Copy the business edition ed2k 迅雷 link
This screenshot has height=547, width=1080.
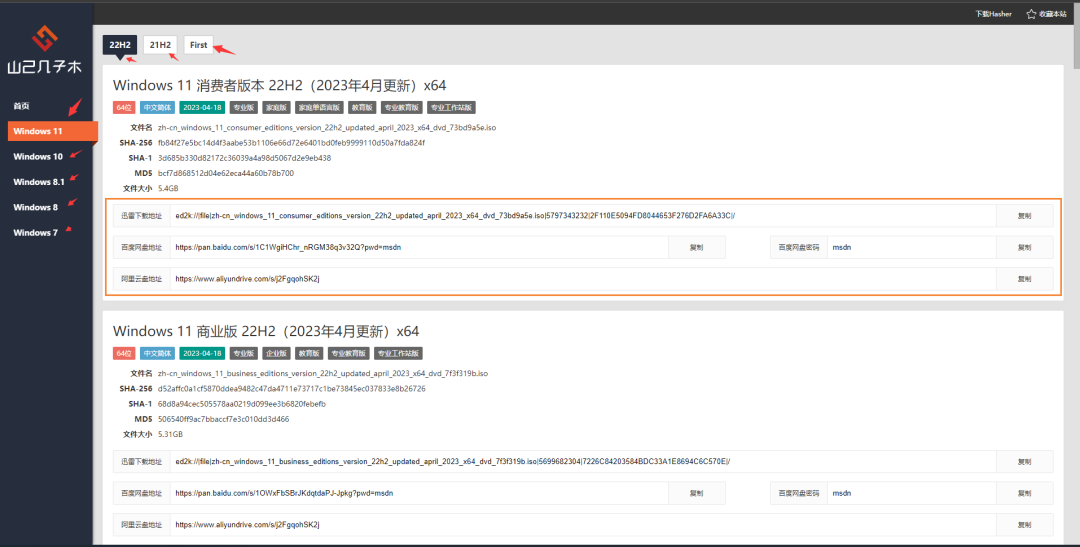tap(1024, 462)
